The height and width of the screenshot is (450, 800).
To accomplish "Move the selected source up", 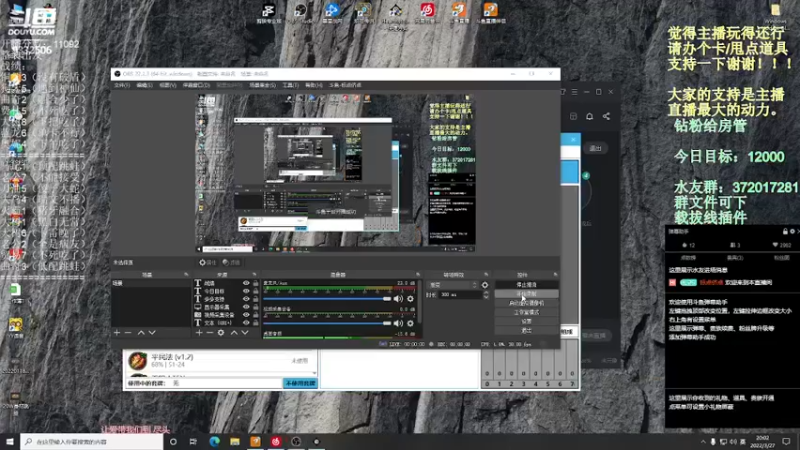I will click(x=234, y=333).
